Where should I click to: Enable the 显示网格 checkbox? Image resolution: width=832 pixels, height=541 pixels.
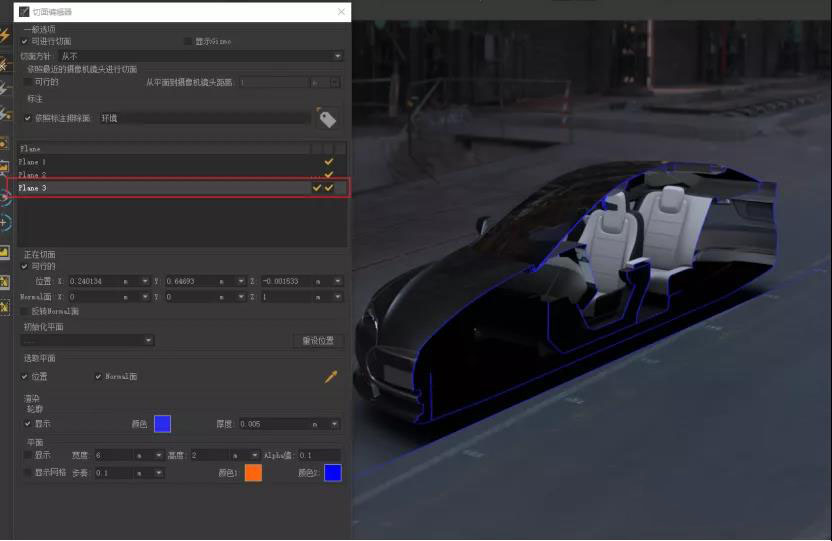pos(26,472)
